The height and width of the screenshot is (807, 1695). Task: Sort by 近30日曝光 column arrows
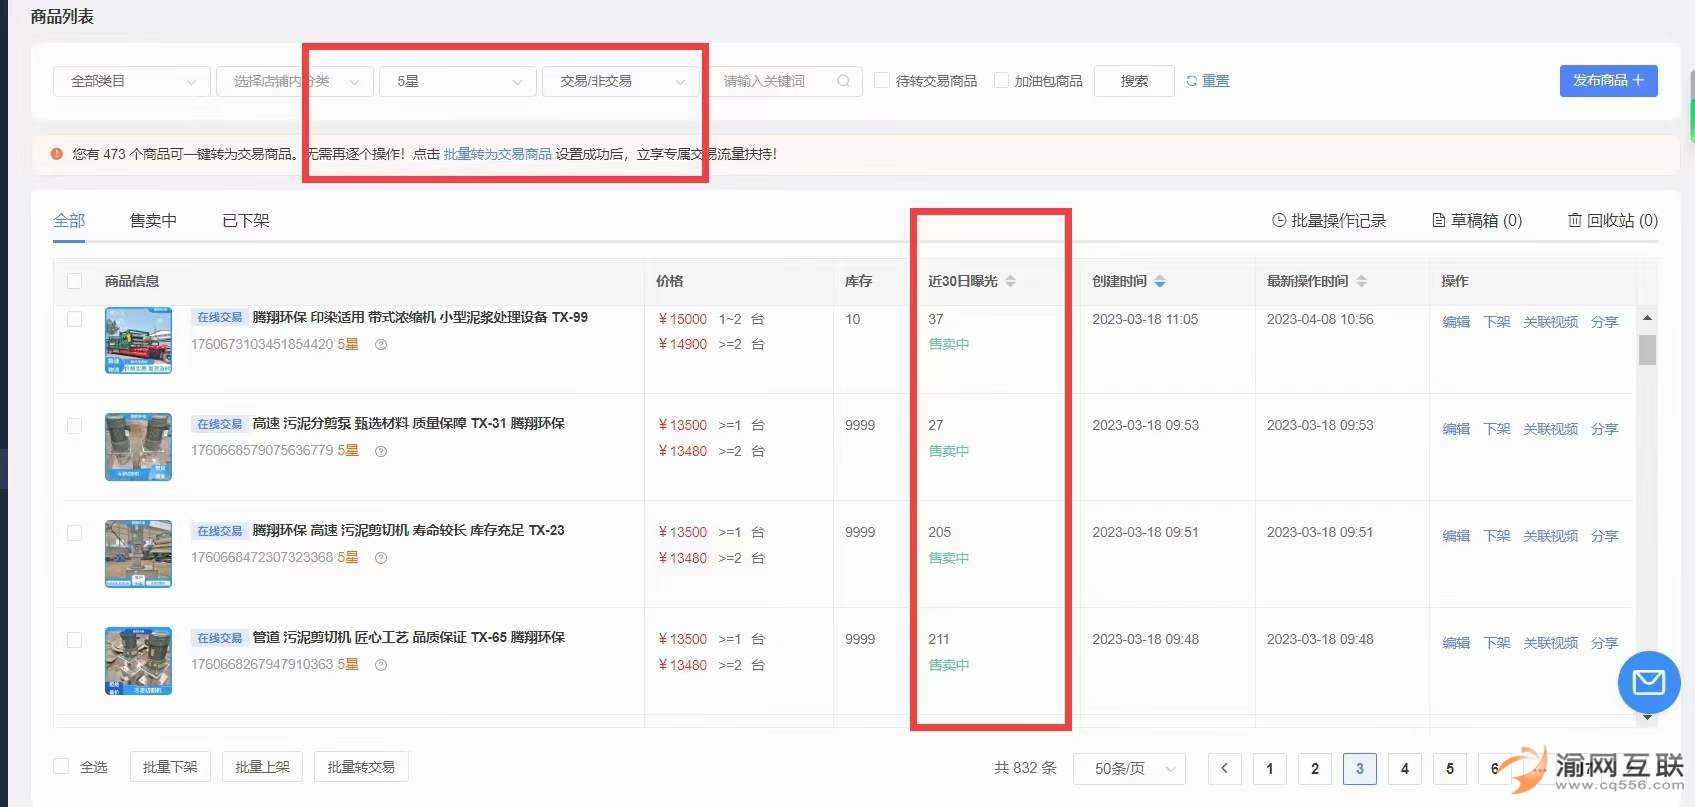(1010, 281)
